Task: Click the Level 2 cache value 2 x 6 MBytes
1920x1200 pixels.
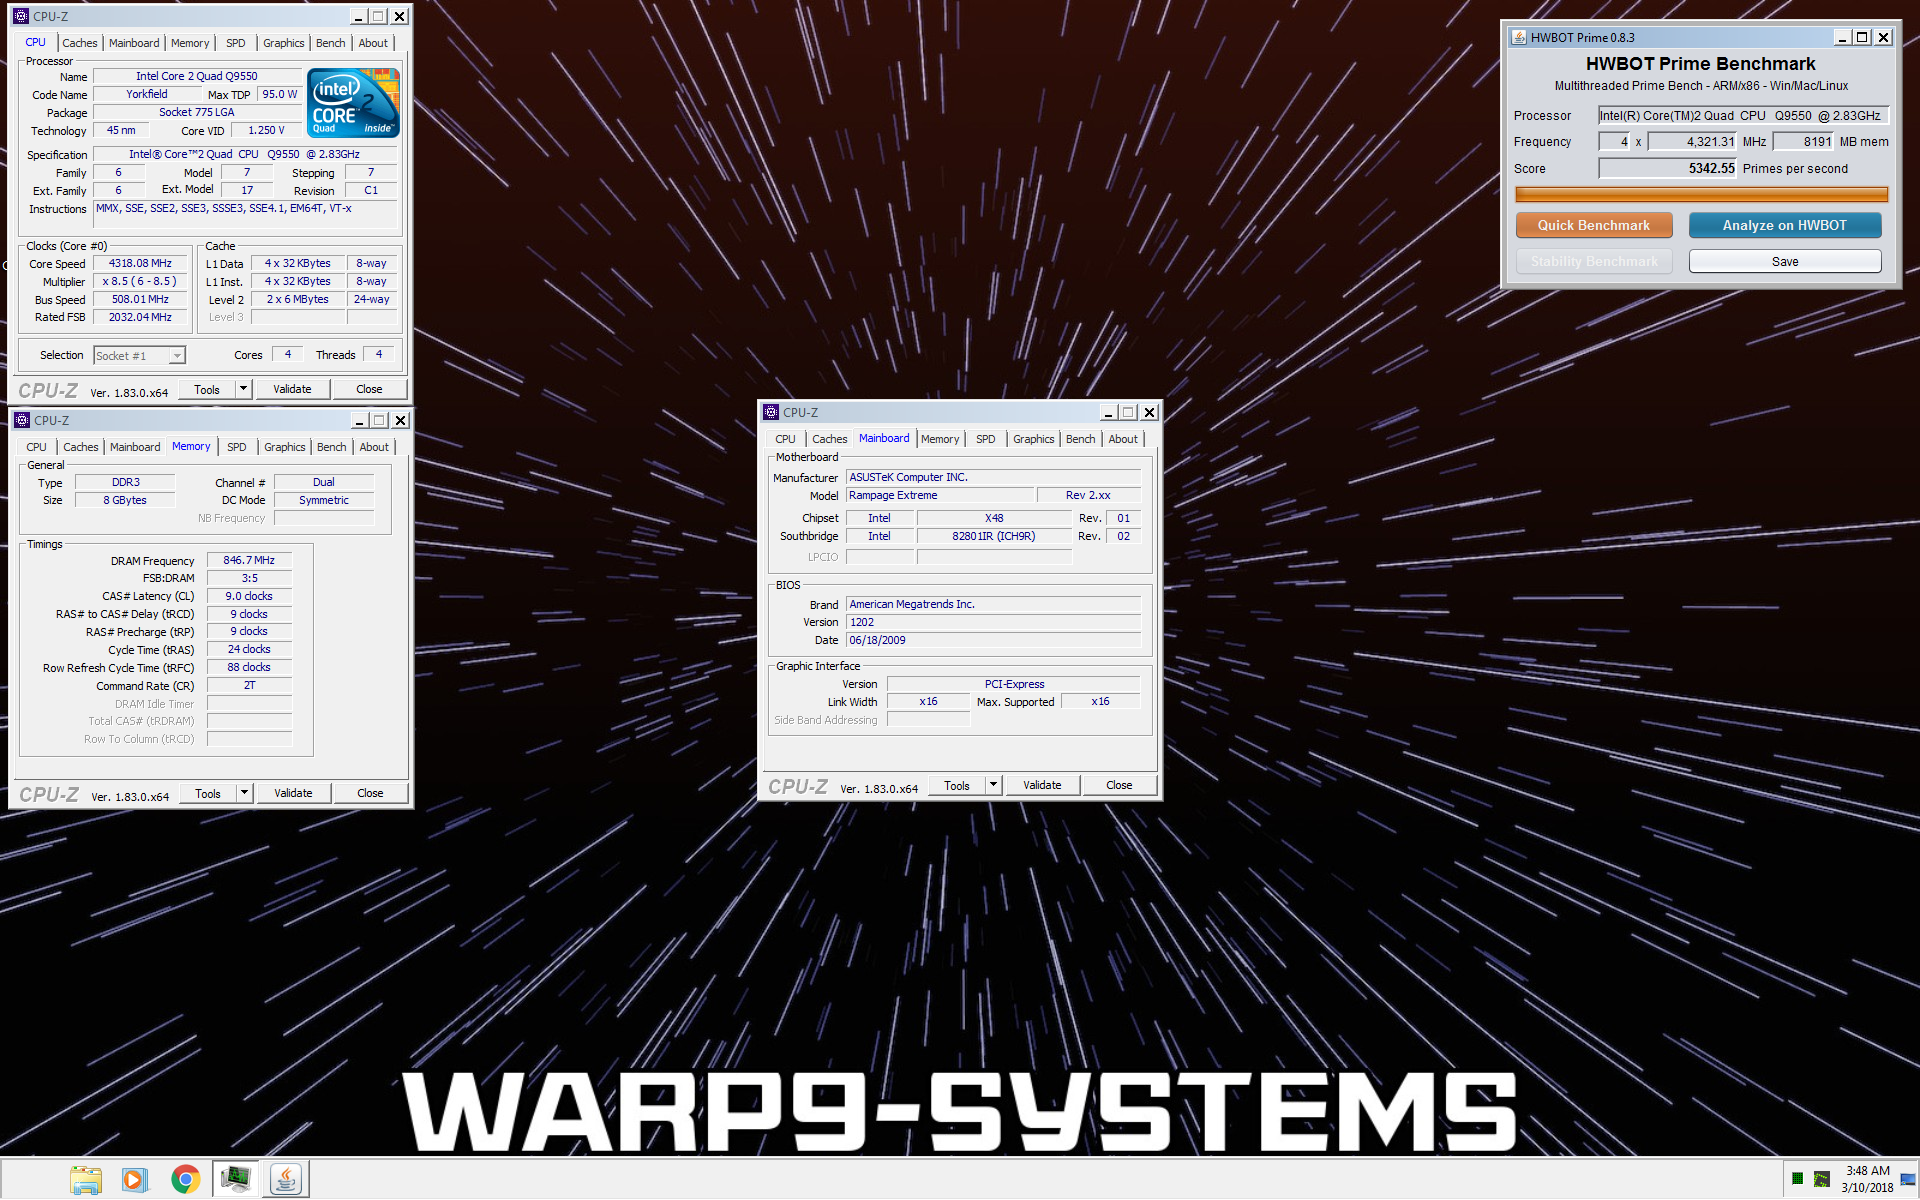Action: point(297,299)
